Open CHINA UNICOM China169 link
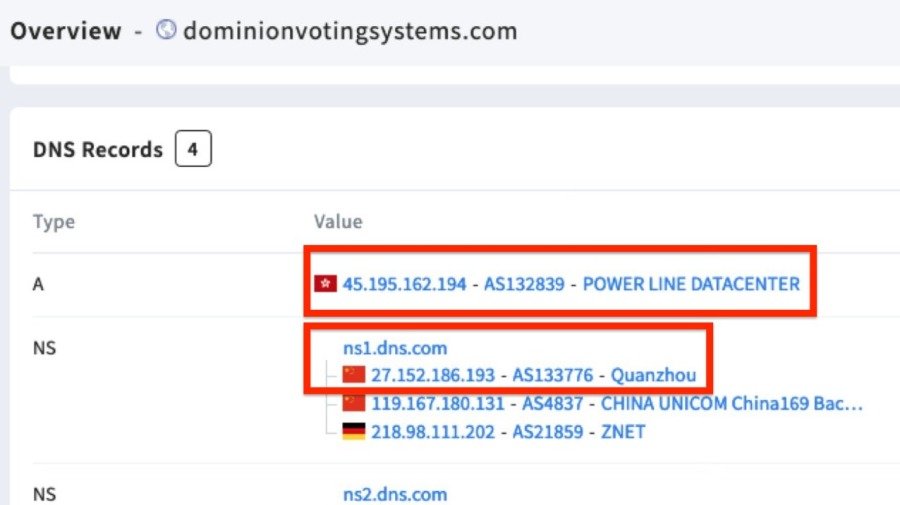 pos(732,404)
